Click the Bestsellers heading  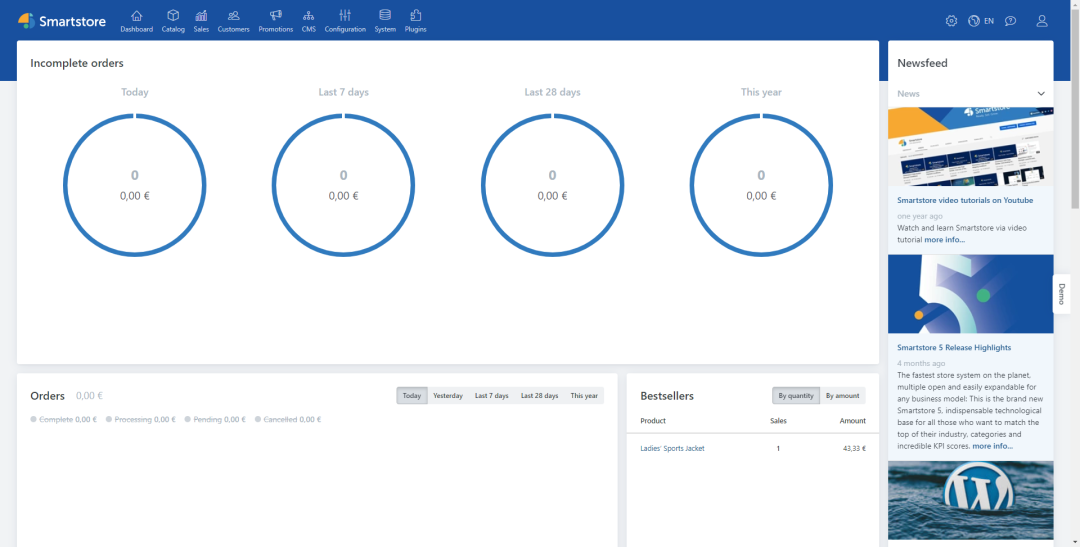[x=667, y=396]
